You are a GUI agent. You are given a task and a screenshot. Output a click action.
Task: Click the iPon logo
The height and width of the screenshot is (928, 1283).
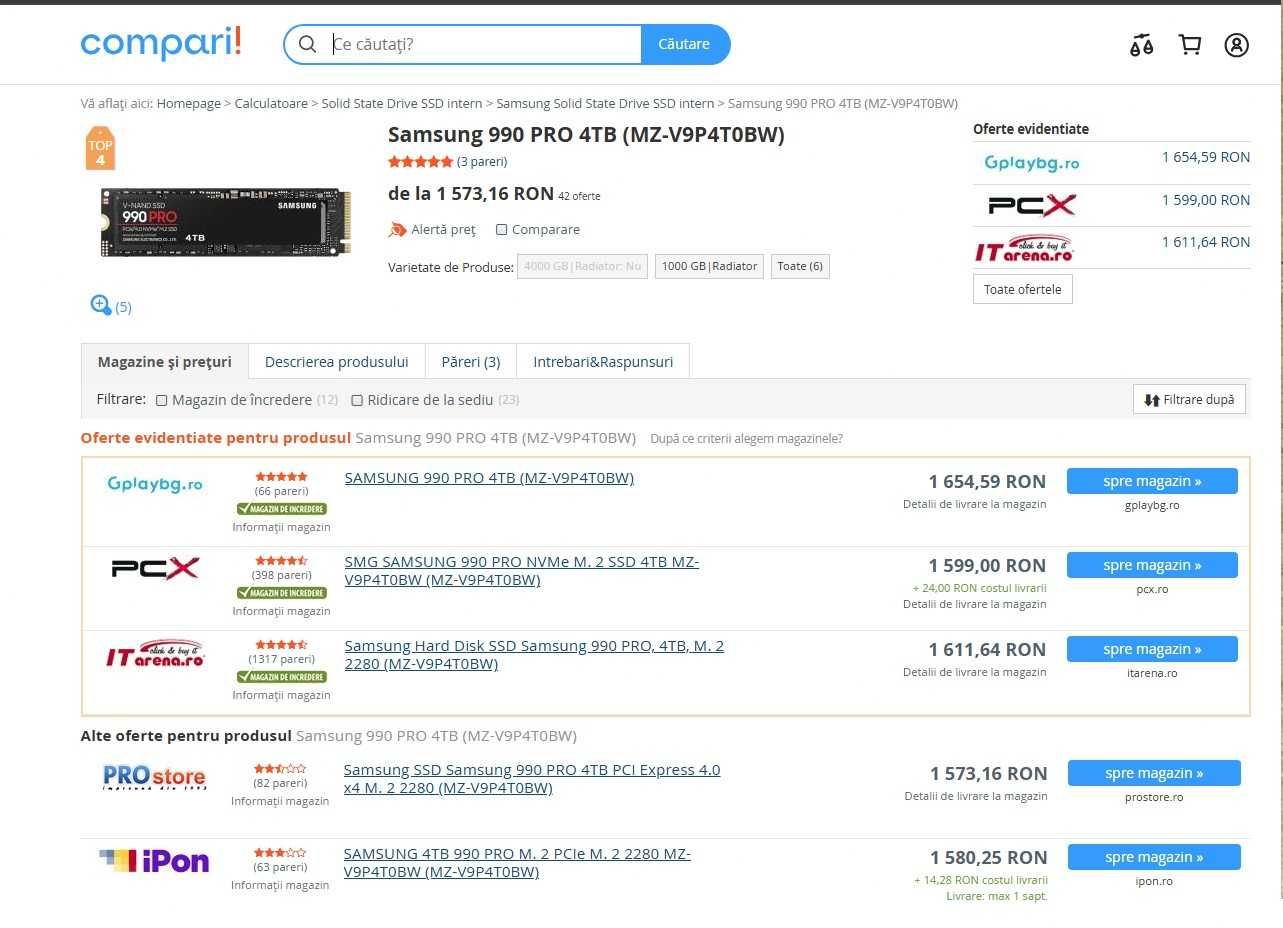click(x=154, y=860)
